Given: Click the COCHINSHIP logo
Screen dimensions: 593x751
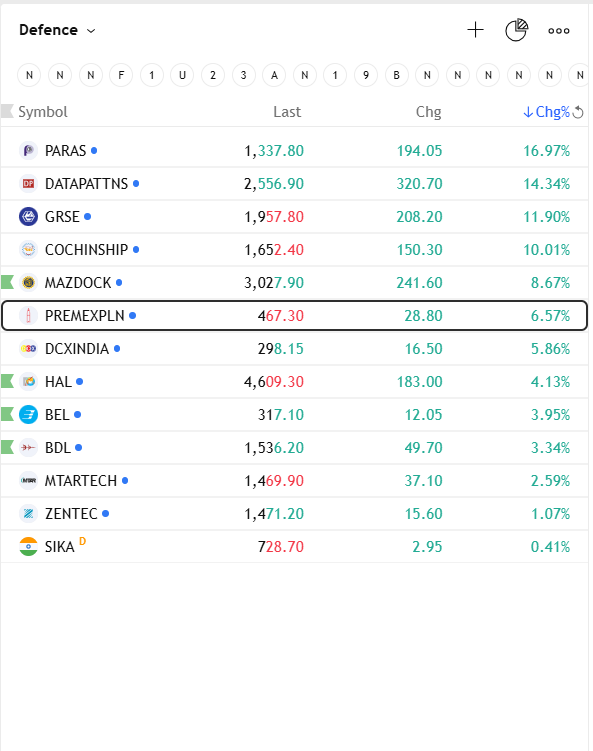Looking at the screenshot, I should [28, 250].
